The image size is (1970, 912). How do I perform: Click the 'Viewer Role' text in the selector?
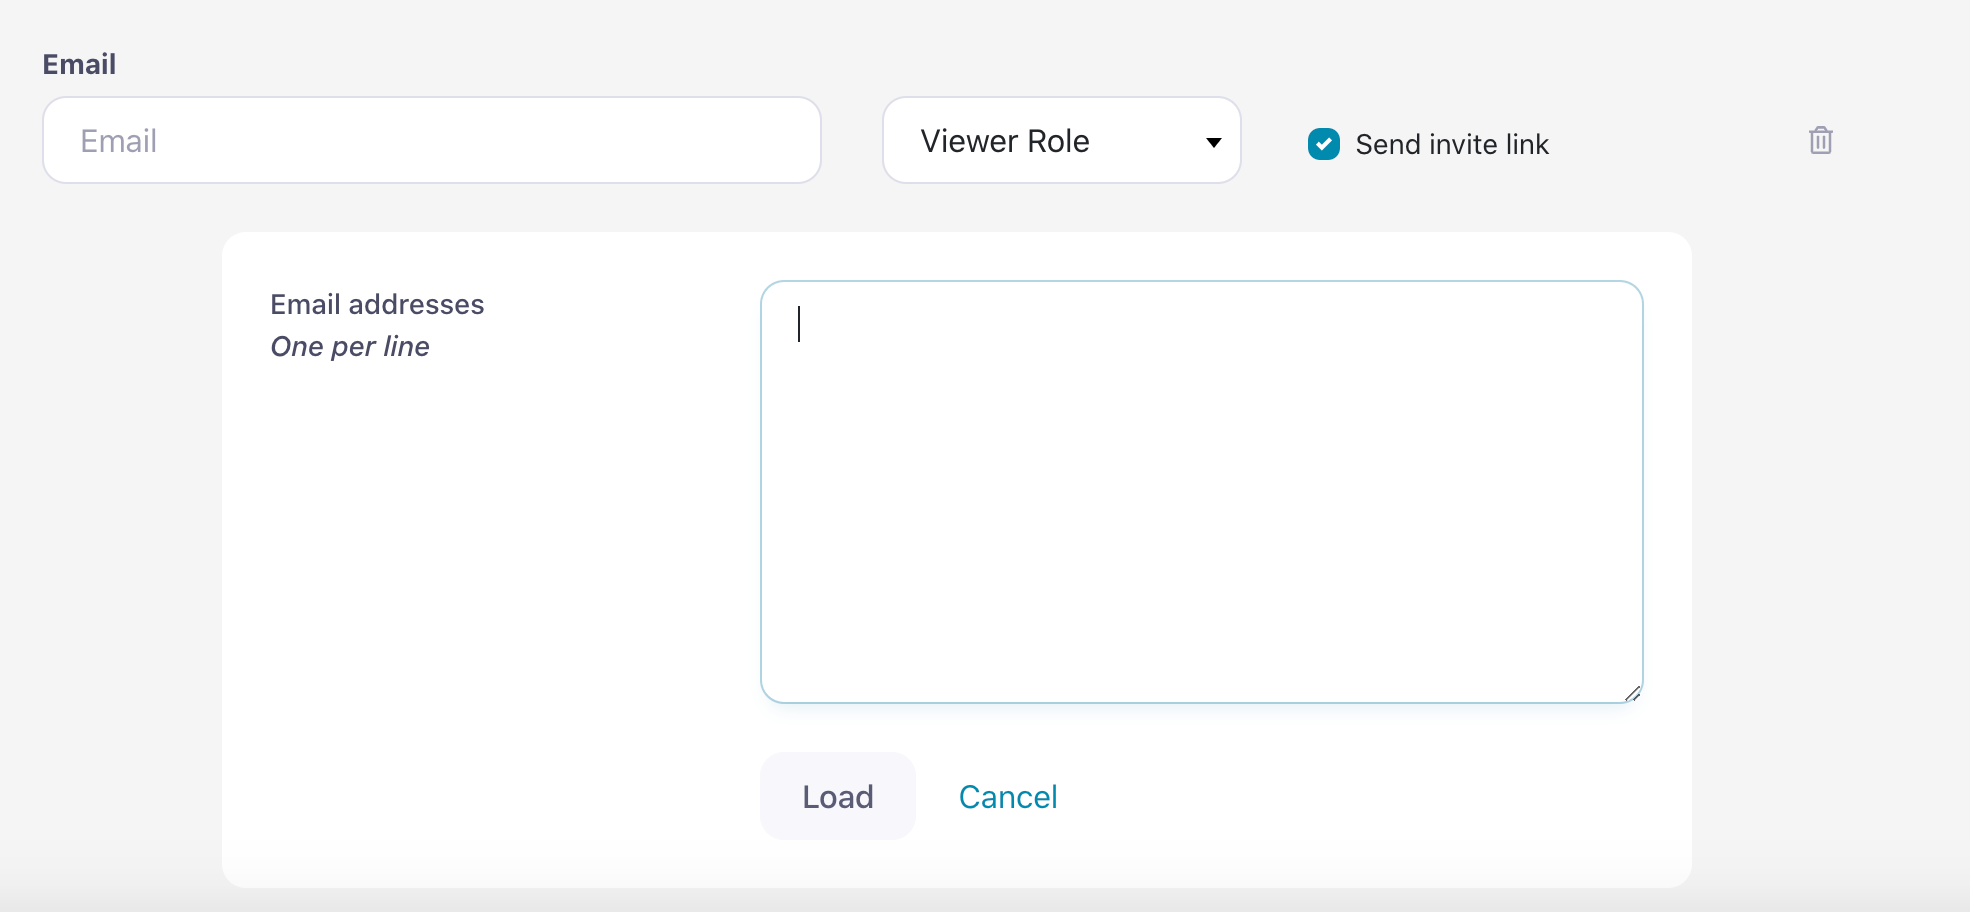tap(1004, 141)
